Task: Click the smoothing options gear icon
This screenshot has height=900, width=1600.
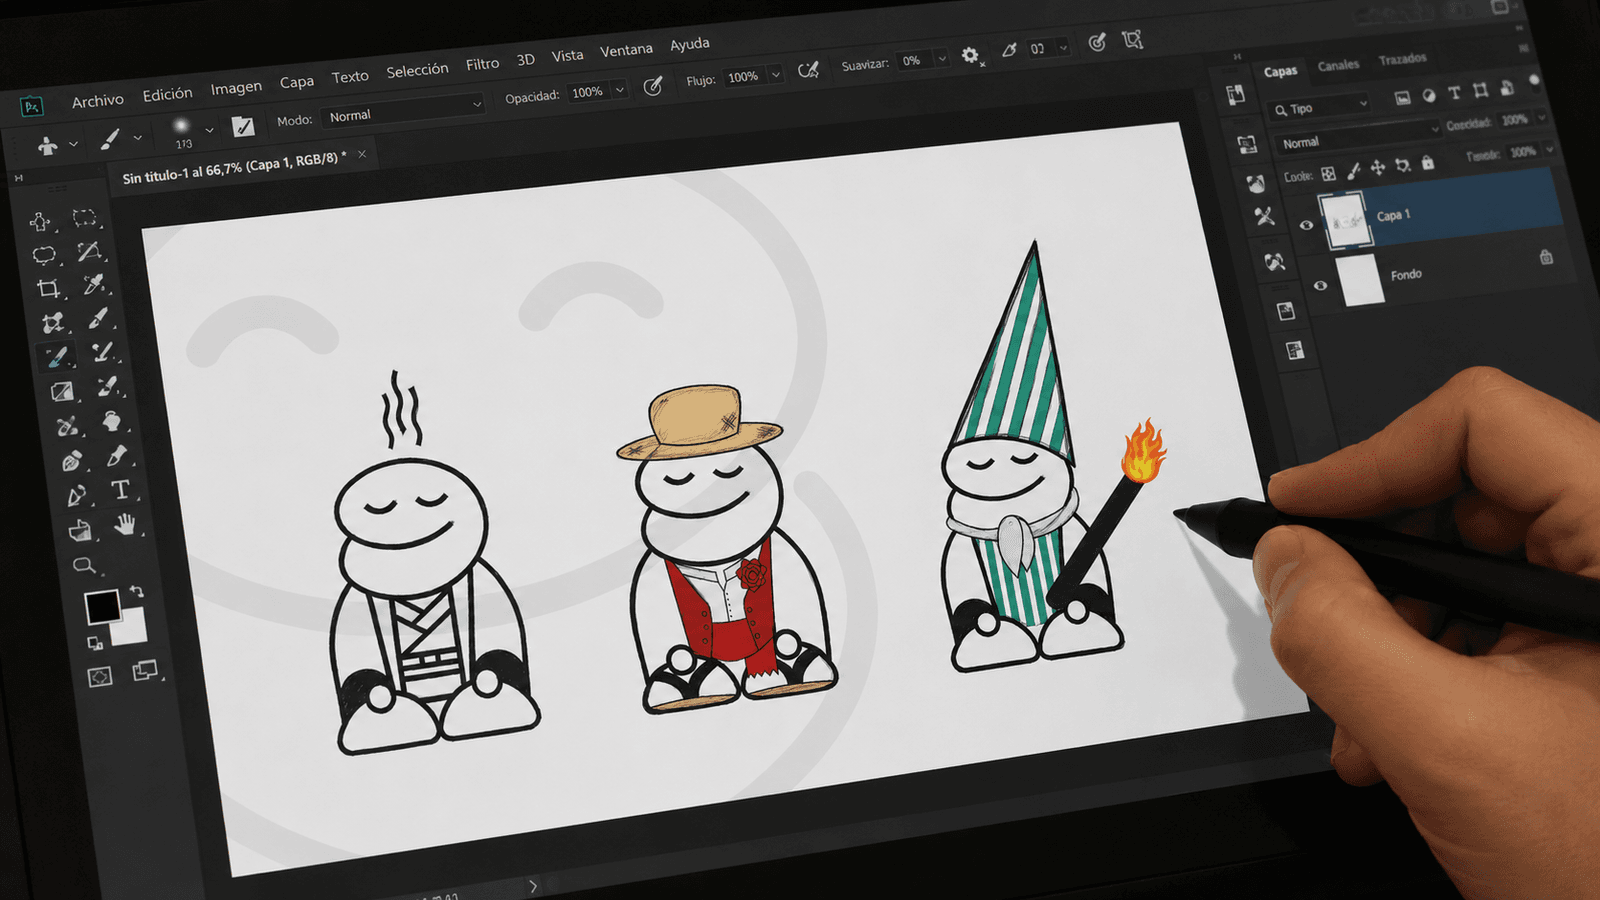Action: (x=970, y=55)
